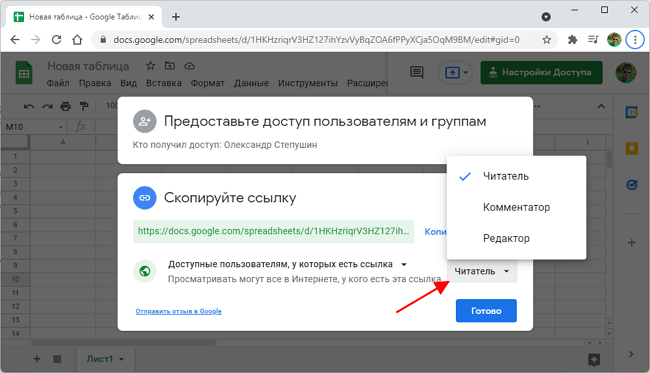Image resolution: width=650 pixels, height=373 pixels.
Task: Click the paint format toolbar icon
Action: tap(84, 107)
